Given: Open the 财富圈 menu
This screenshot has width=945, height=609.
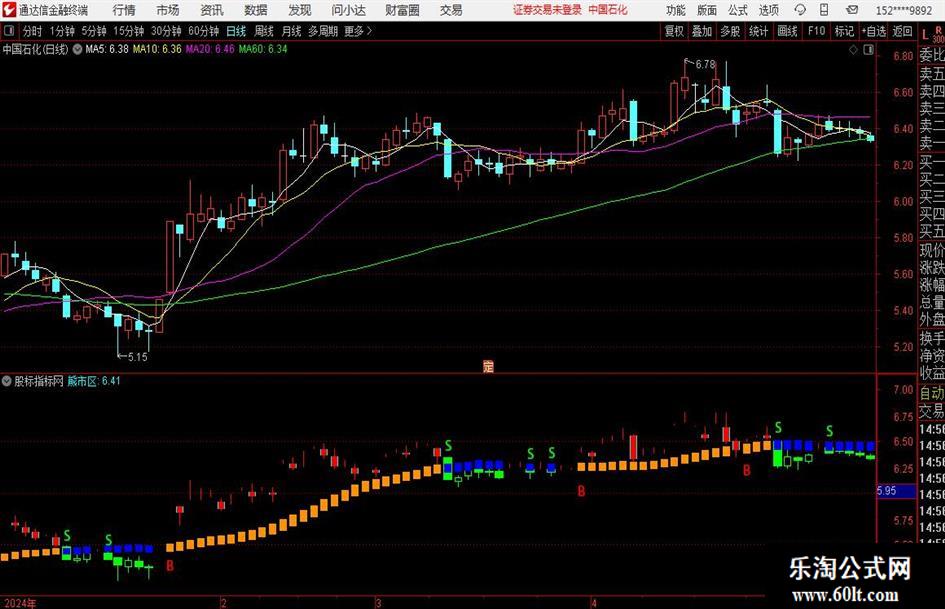Looking at the screenshot, I should click(x=403, y=10).
